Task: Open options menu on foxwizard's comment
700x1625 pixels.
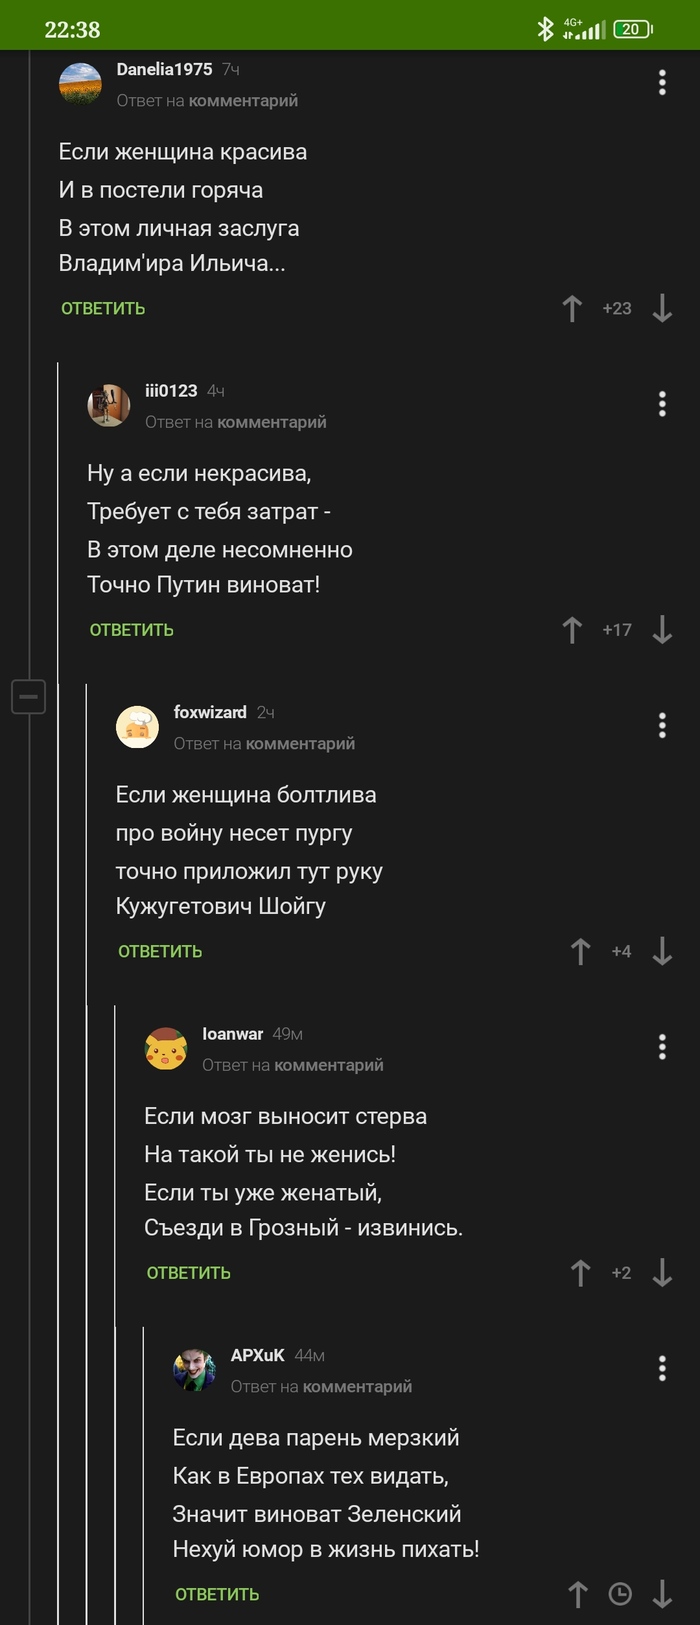Action: [x=661, y=726]
